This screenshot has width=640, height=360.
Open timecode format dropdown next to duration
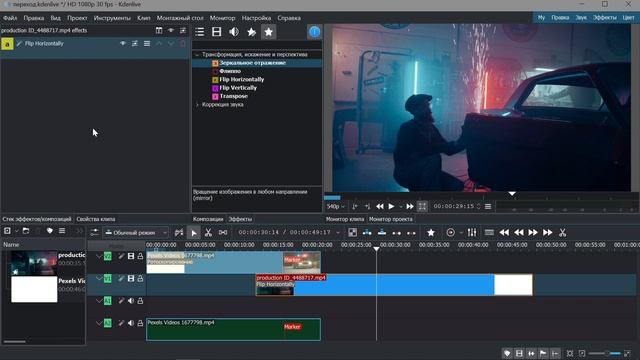pyautogui.click(x=338, y=233)
